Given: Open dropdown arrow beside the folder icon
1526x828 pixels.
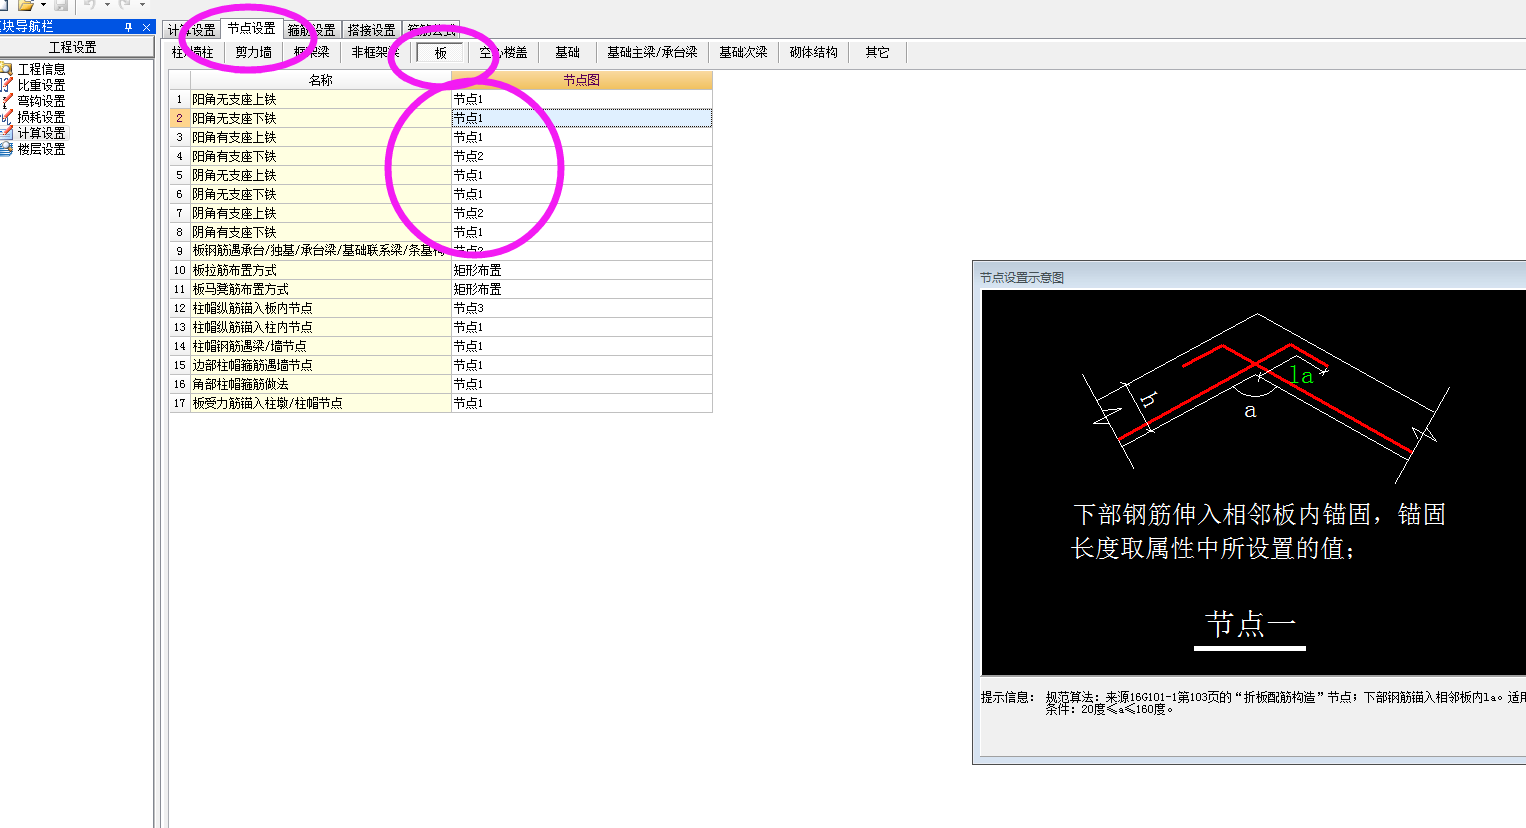Looking at the screenshot, I should (x=43, y=5).
